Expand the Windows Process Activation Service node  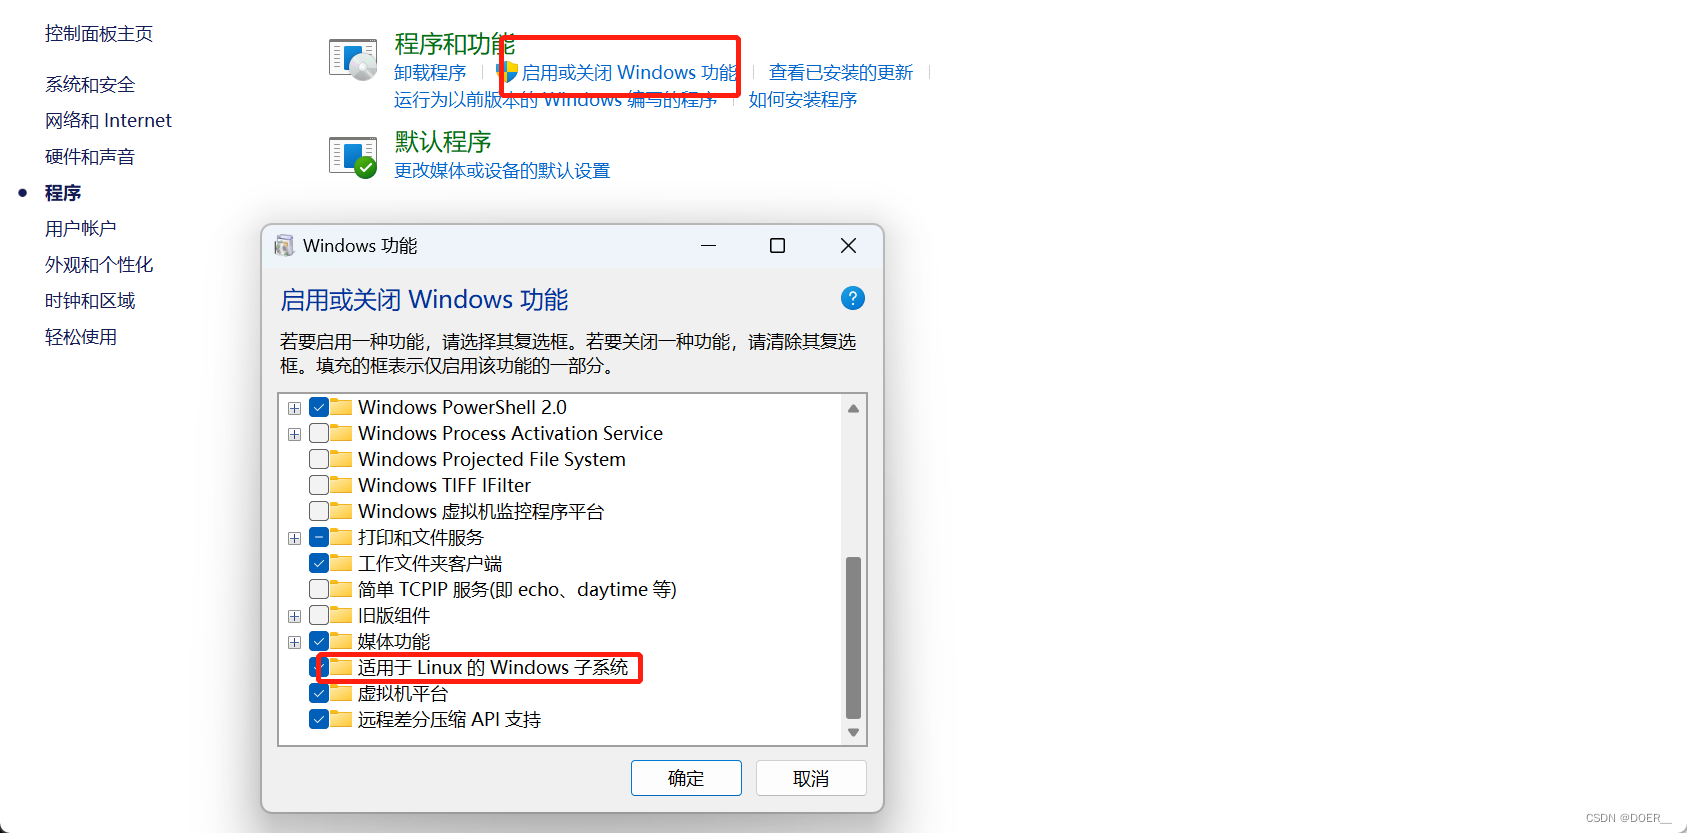[294, 434]
